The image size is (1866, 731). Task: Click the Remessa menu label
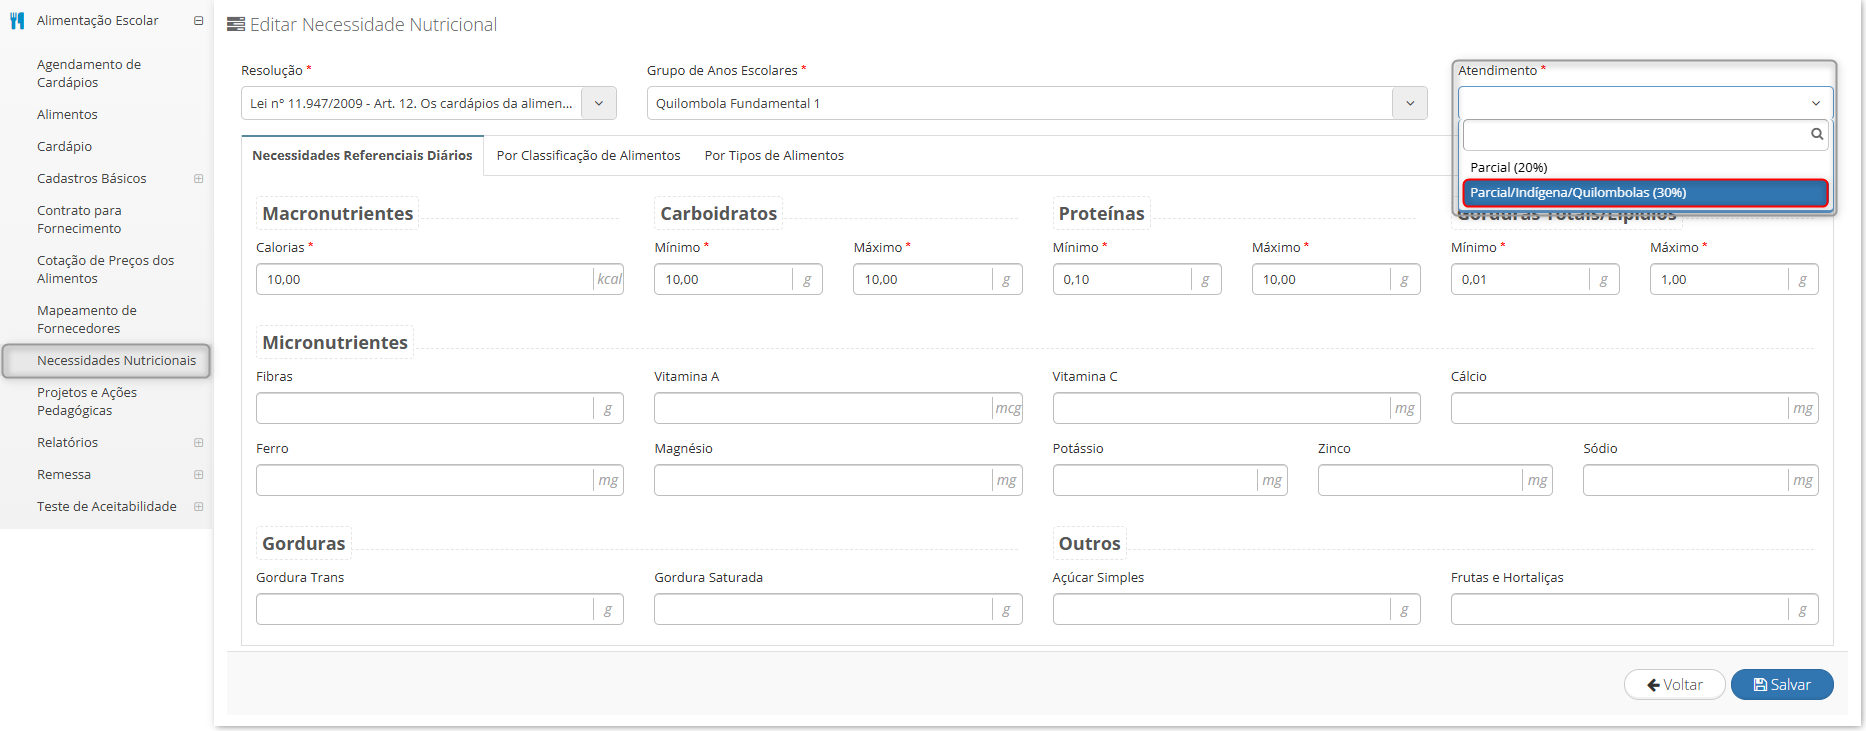(63, 474)
